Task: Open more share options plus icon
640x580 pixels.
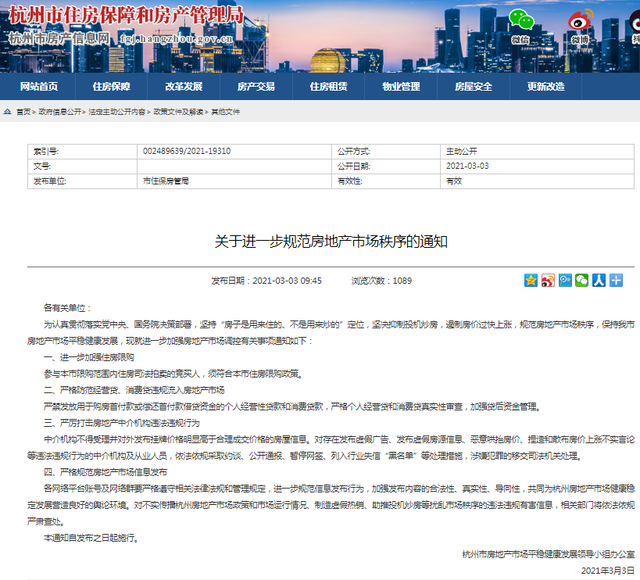Action: 616,281
